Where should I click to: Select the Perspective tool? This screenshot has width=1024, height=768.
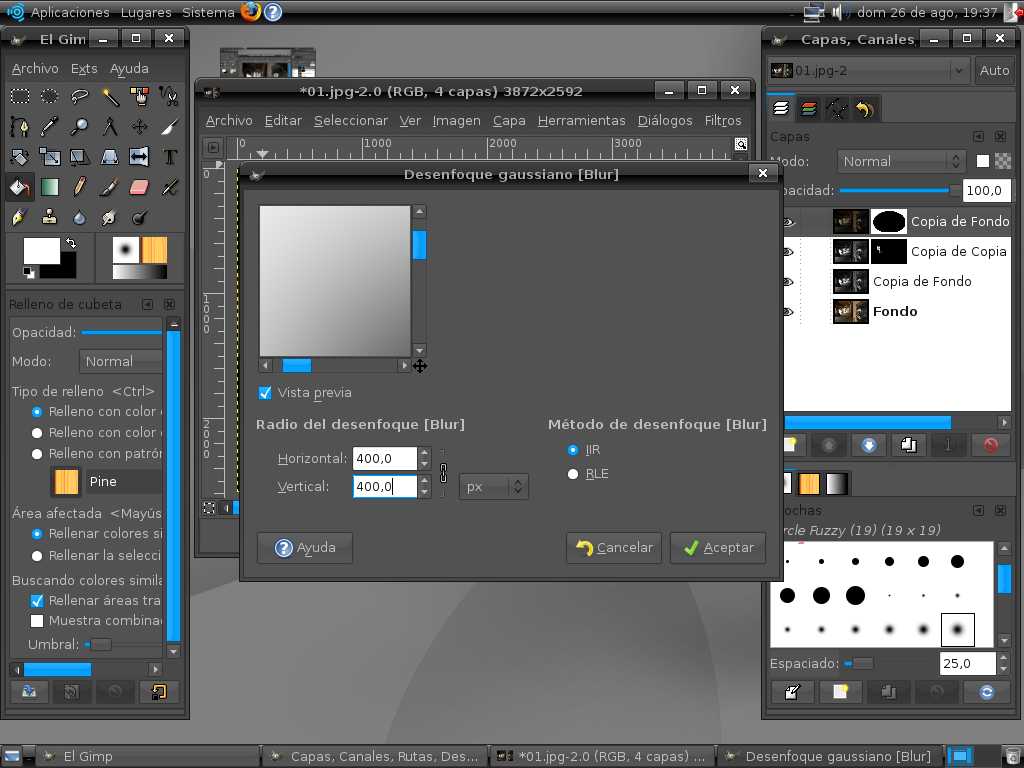(x=110, y=157)
